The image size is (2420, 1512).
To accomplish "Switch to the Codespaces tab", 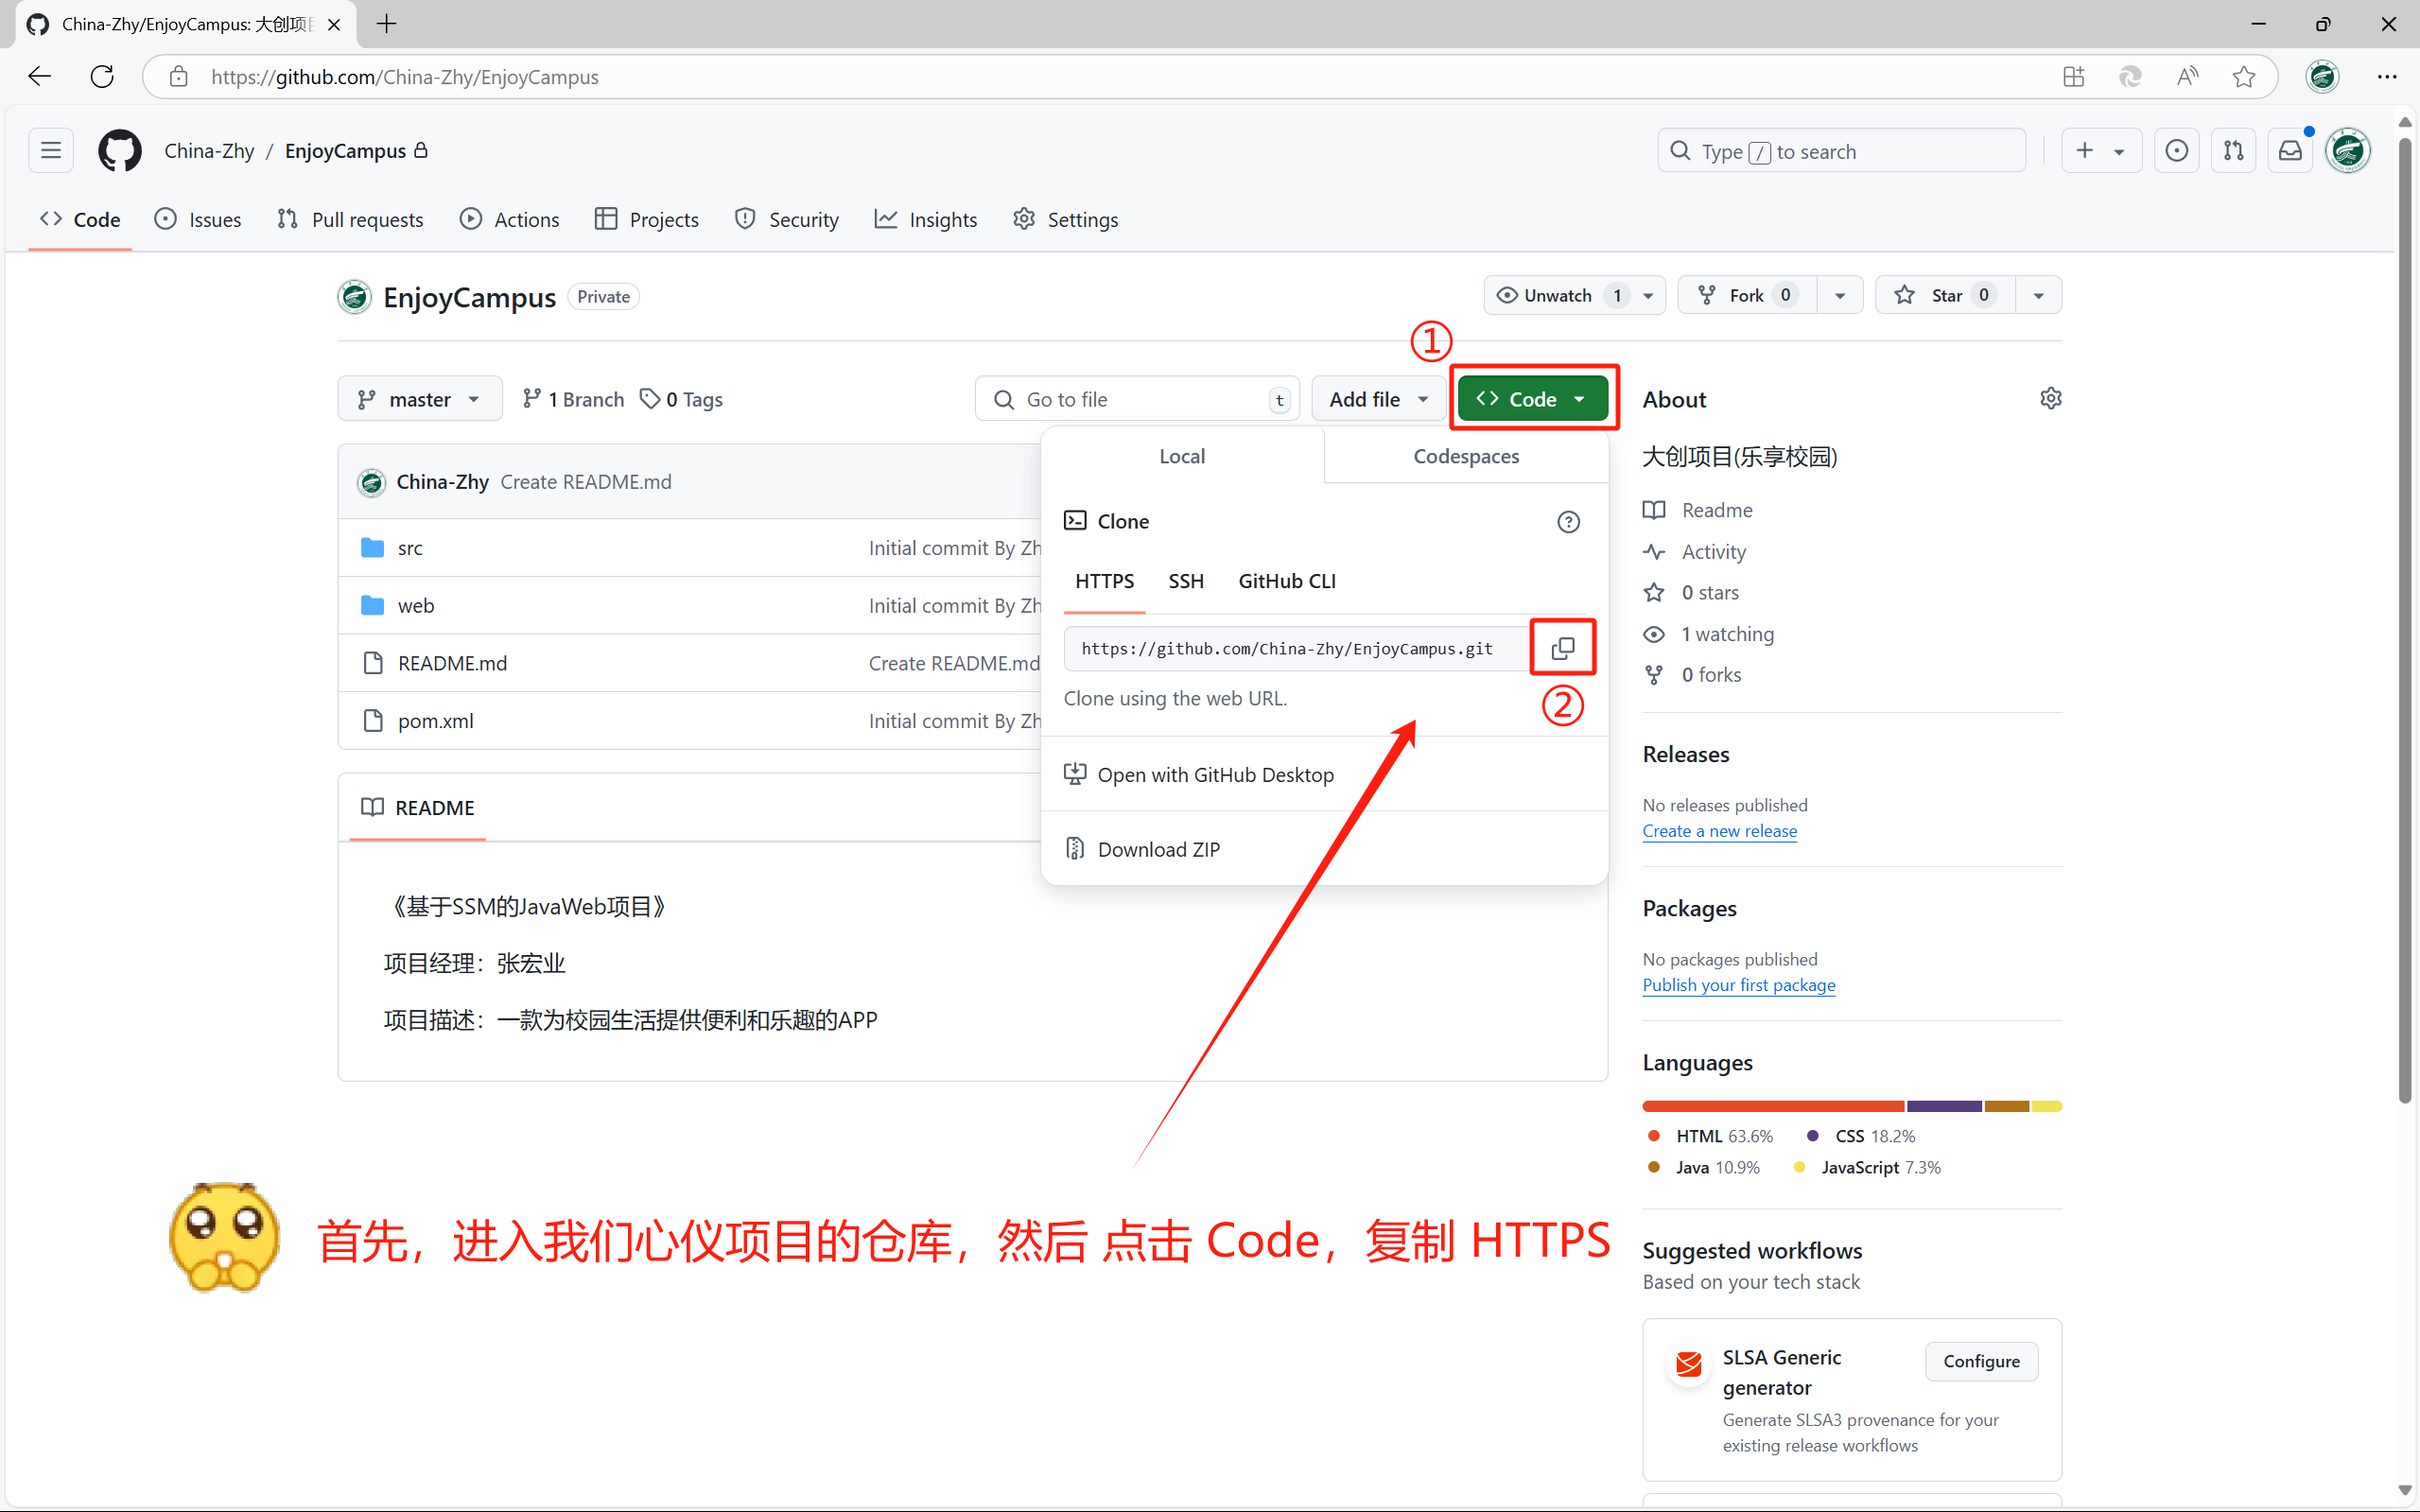I will click(1466, 456).
